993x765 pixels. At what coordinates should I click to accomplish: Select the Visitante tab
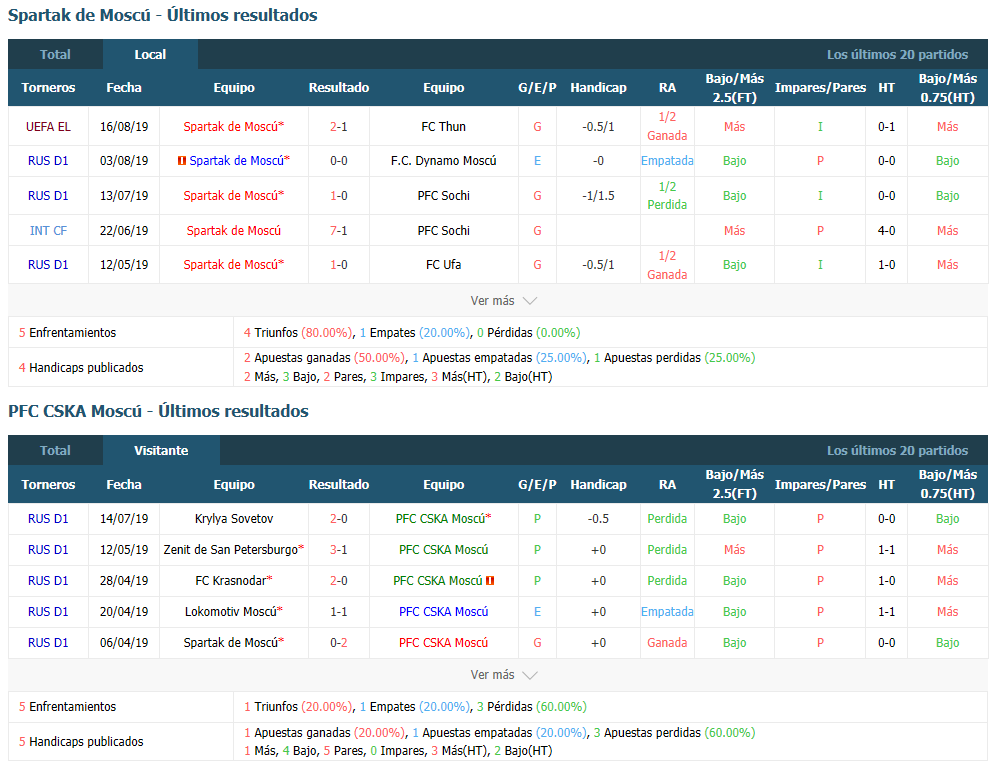(x=161, y=451)
